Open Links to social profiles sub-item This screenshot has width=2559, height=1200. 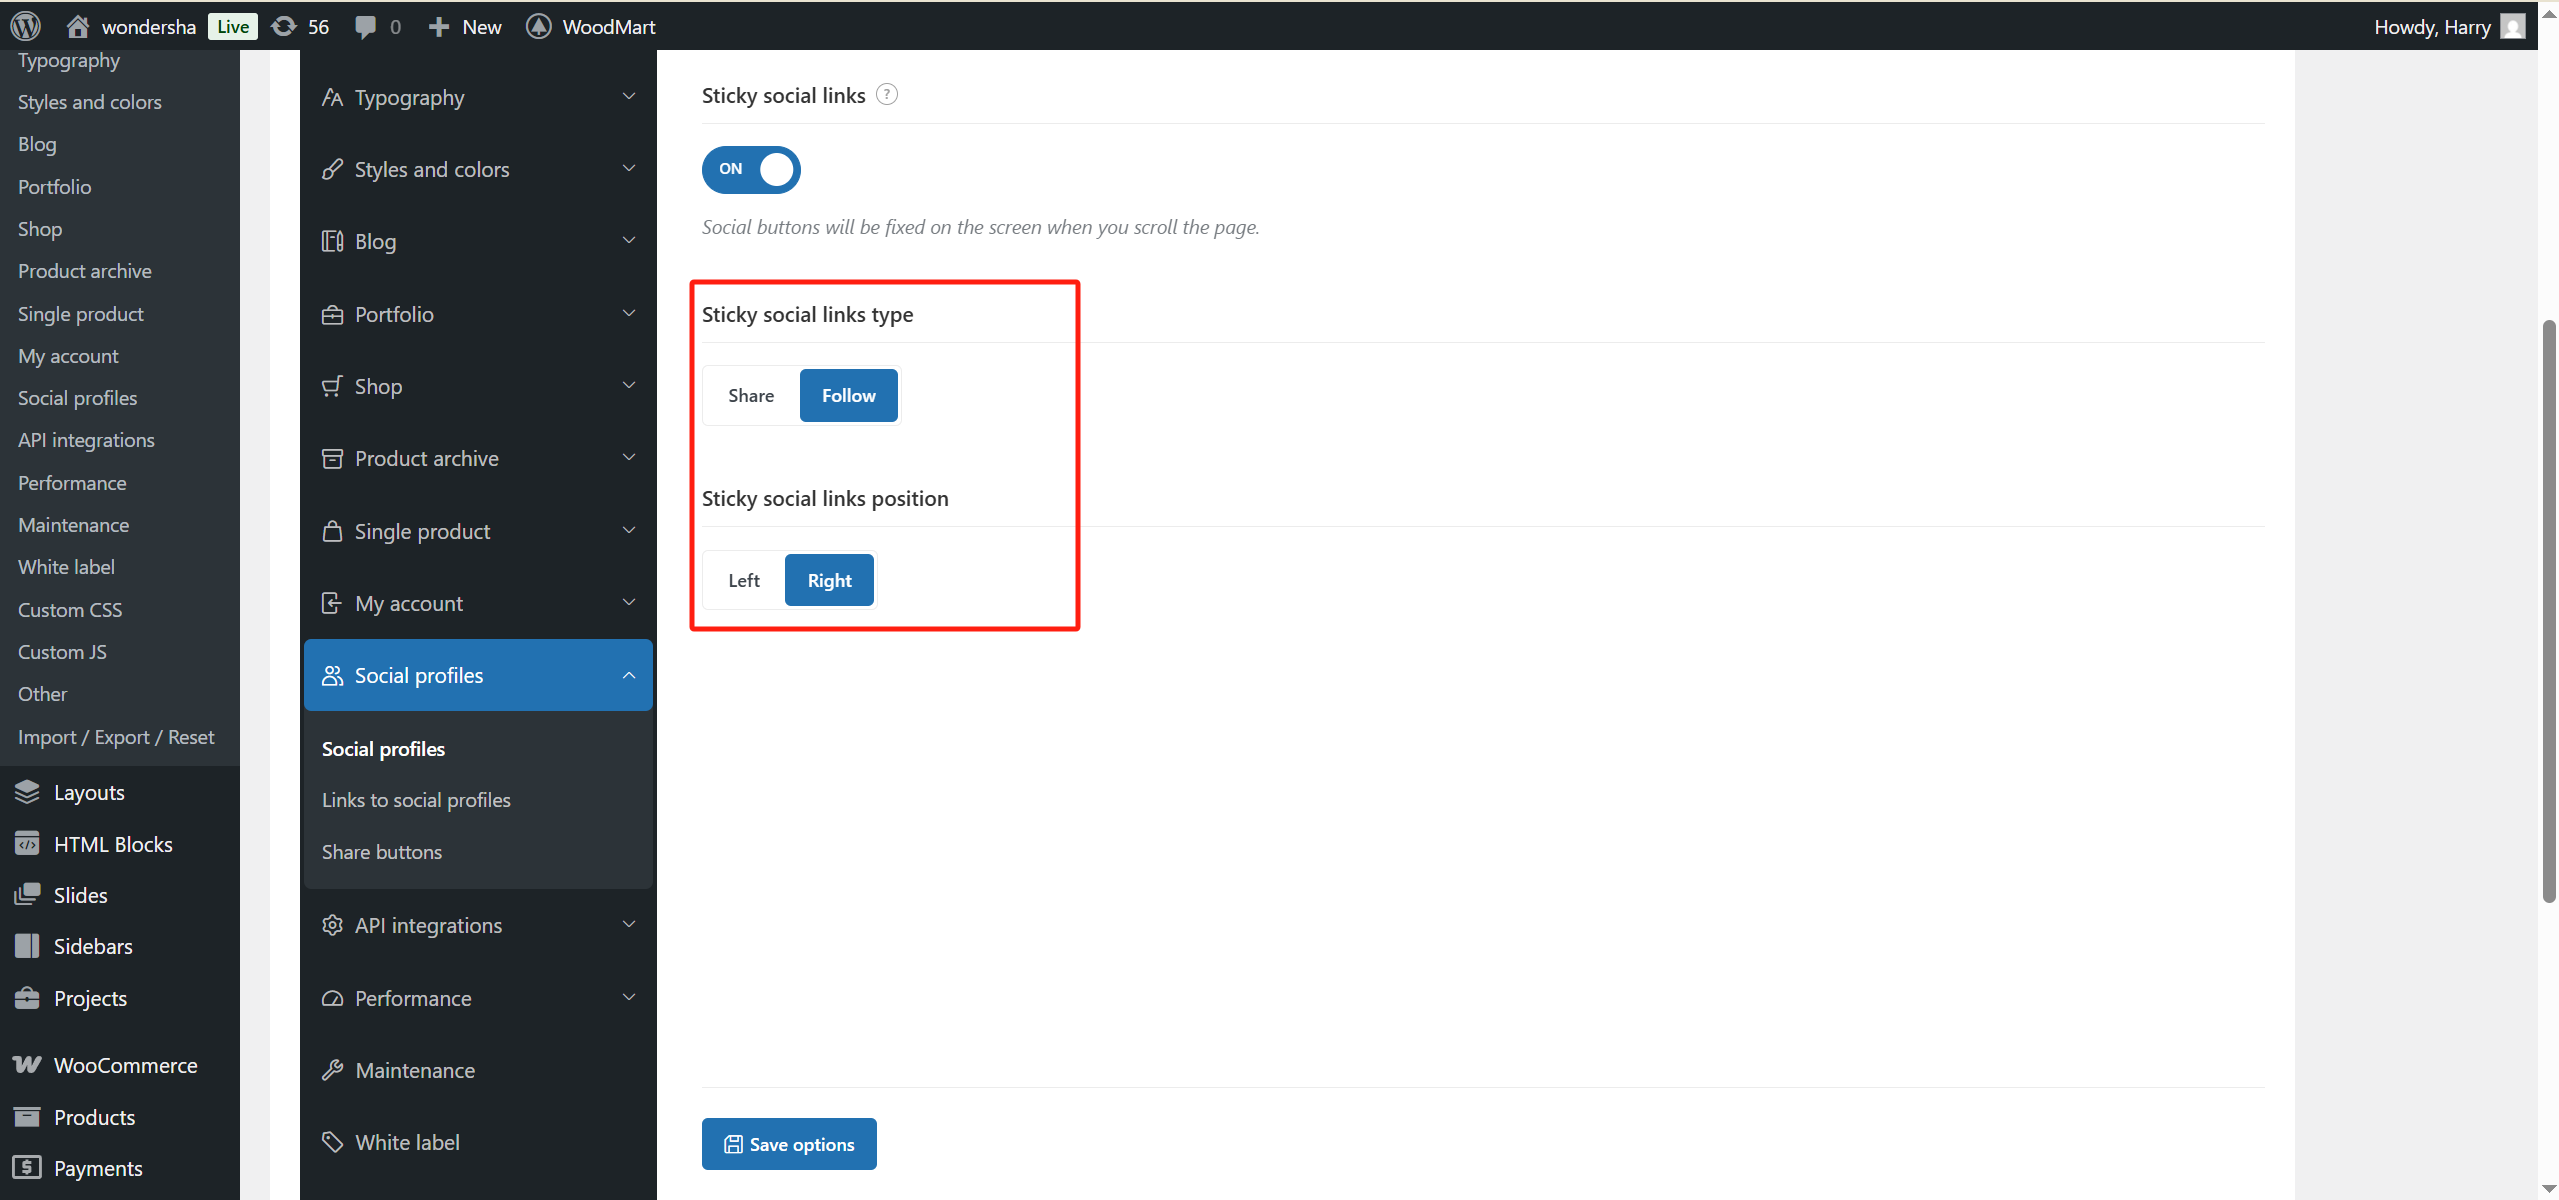coord(416,800)
